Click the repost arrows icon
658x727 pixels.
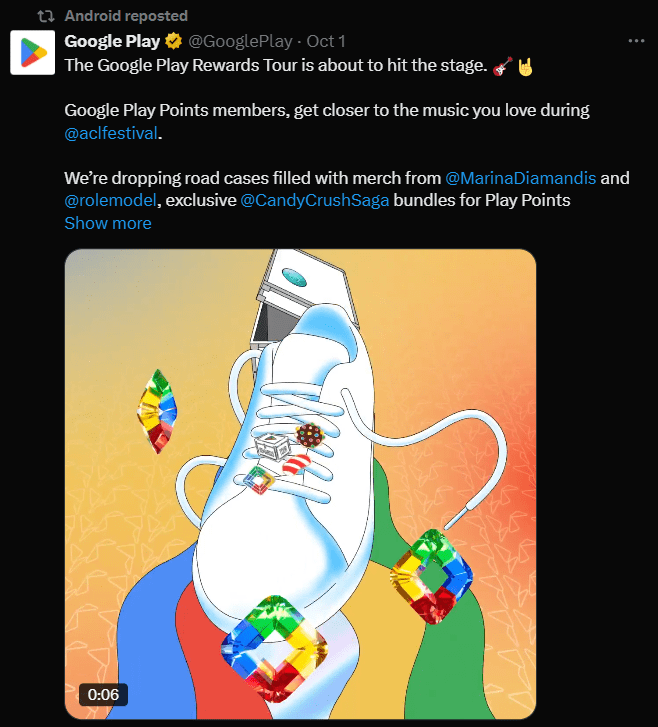coord(45,16)
